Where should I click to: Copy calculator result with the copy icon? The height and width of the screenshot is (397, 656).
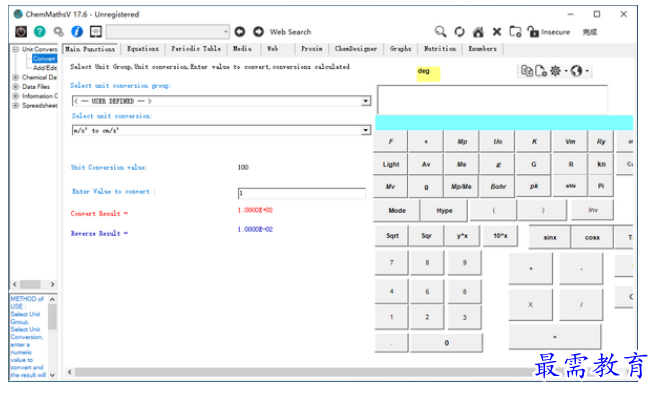pyautogui.click(x=527, y=71)
